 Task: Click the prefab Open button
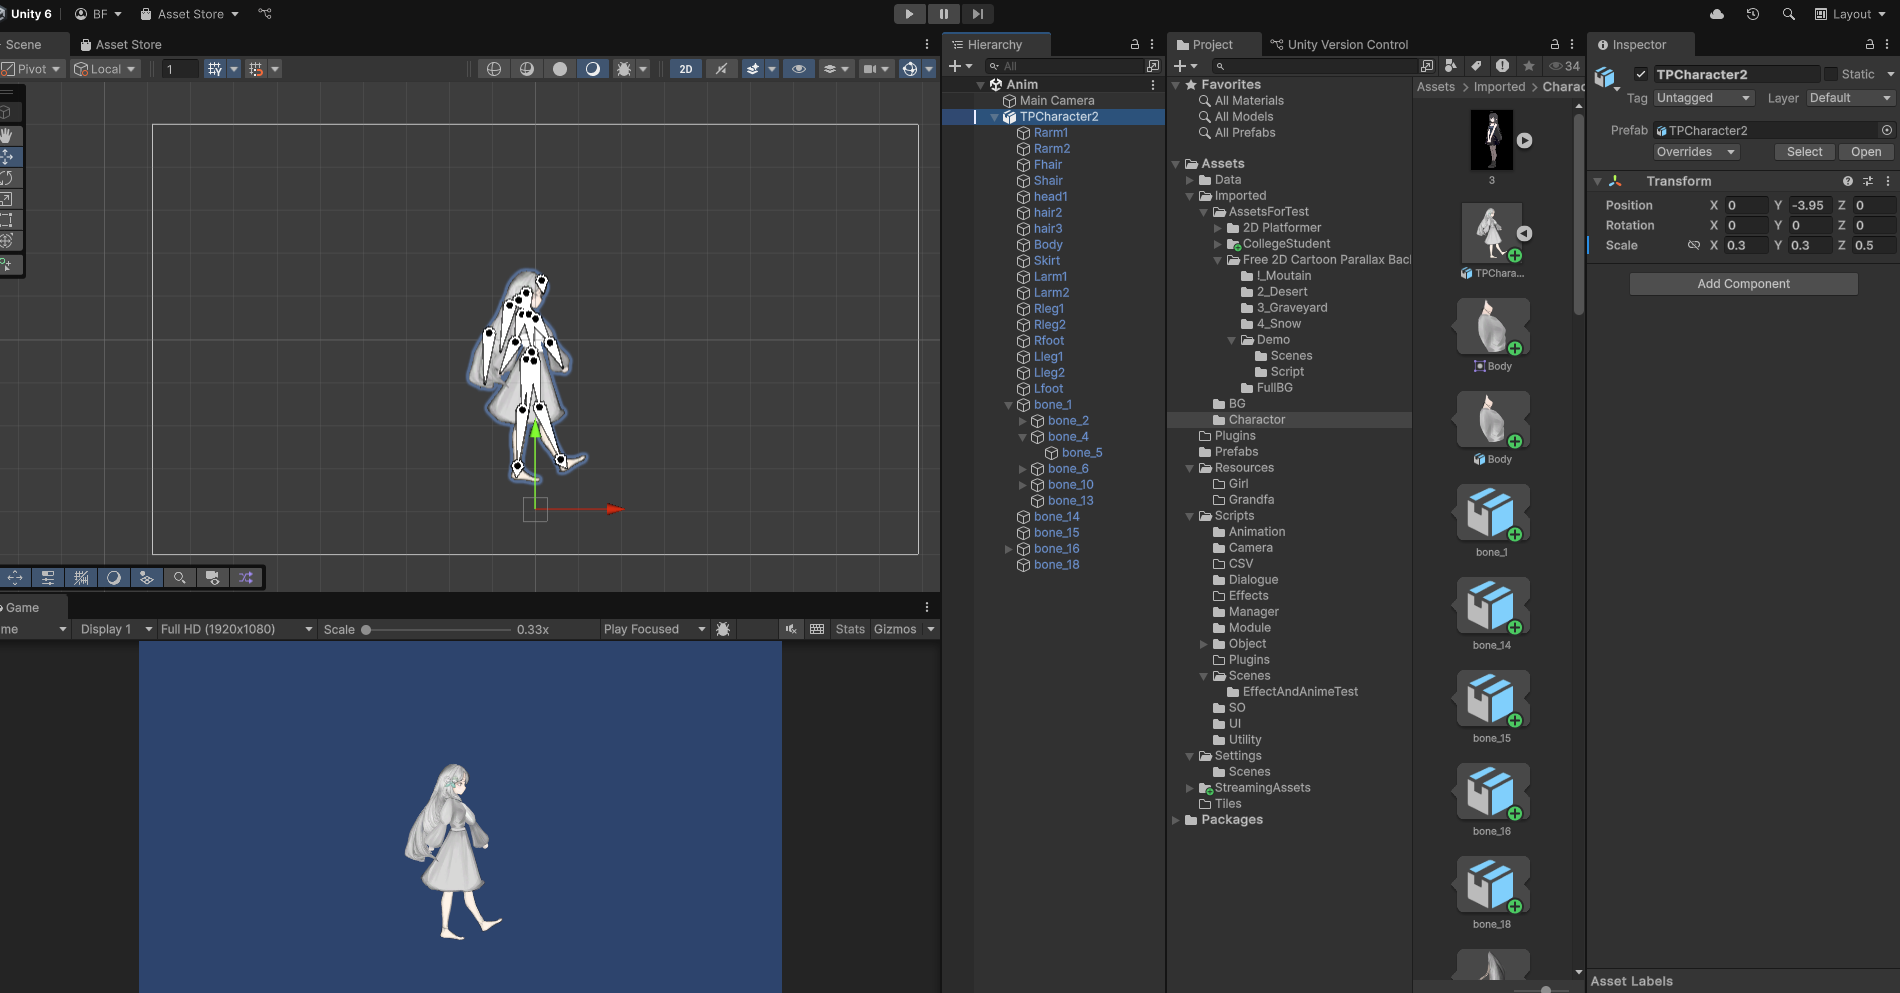1865,152
